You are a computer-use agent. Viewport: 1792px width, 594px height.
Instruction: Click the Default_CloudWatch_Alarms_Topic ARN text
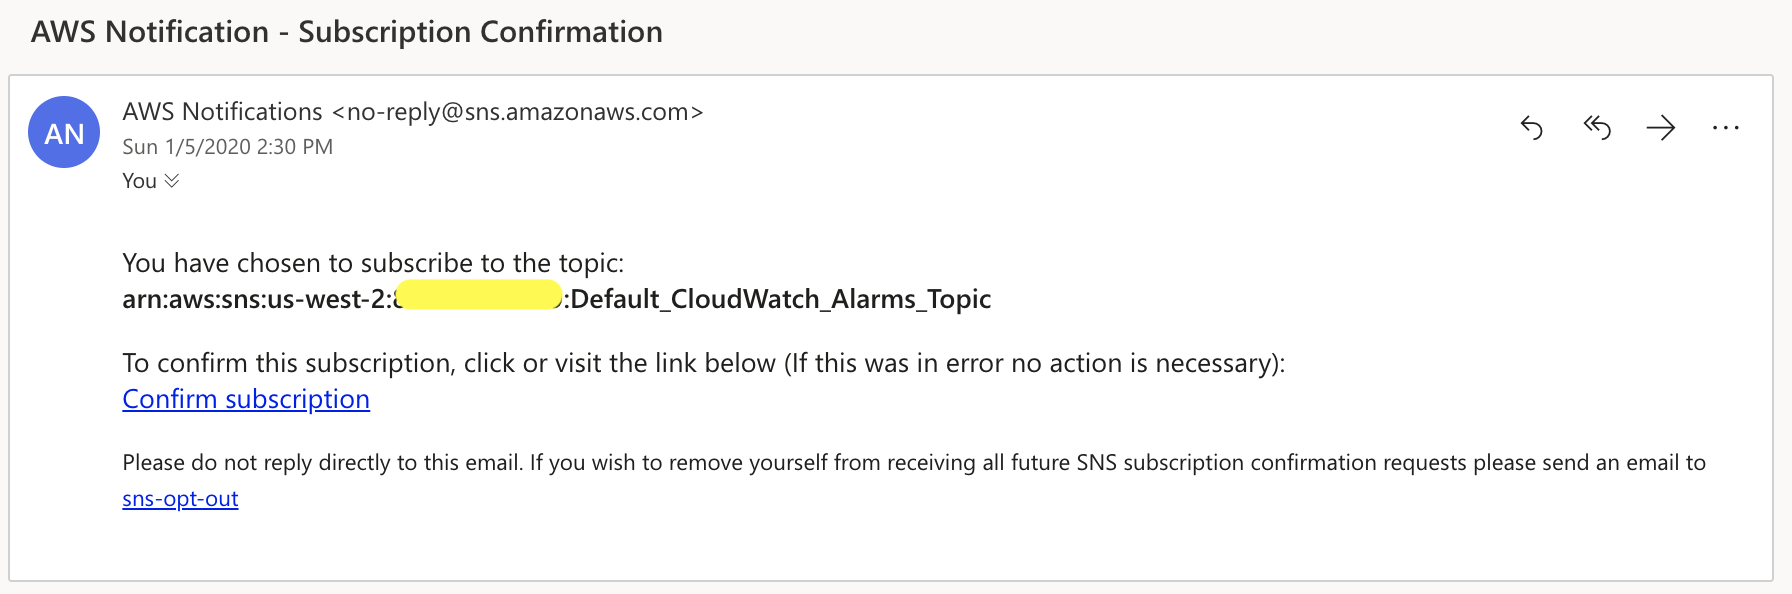[x=780, y=299]
